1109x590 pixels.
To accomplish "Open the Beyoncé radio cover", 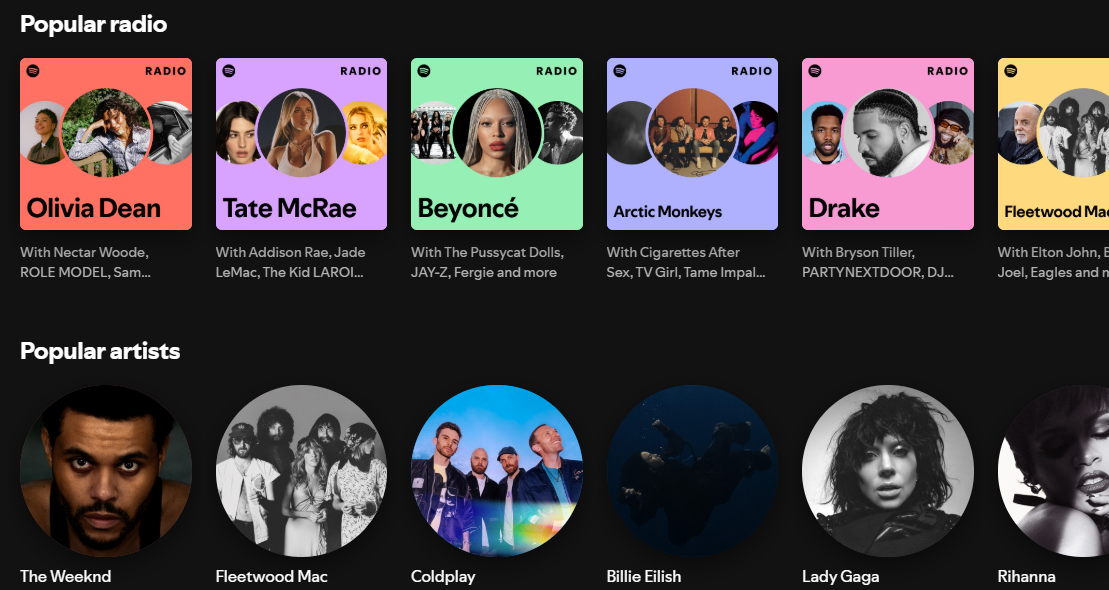I will 497,144.
